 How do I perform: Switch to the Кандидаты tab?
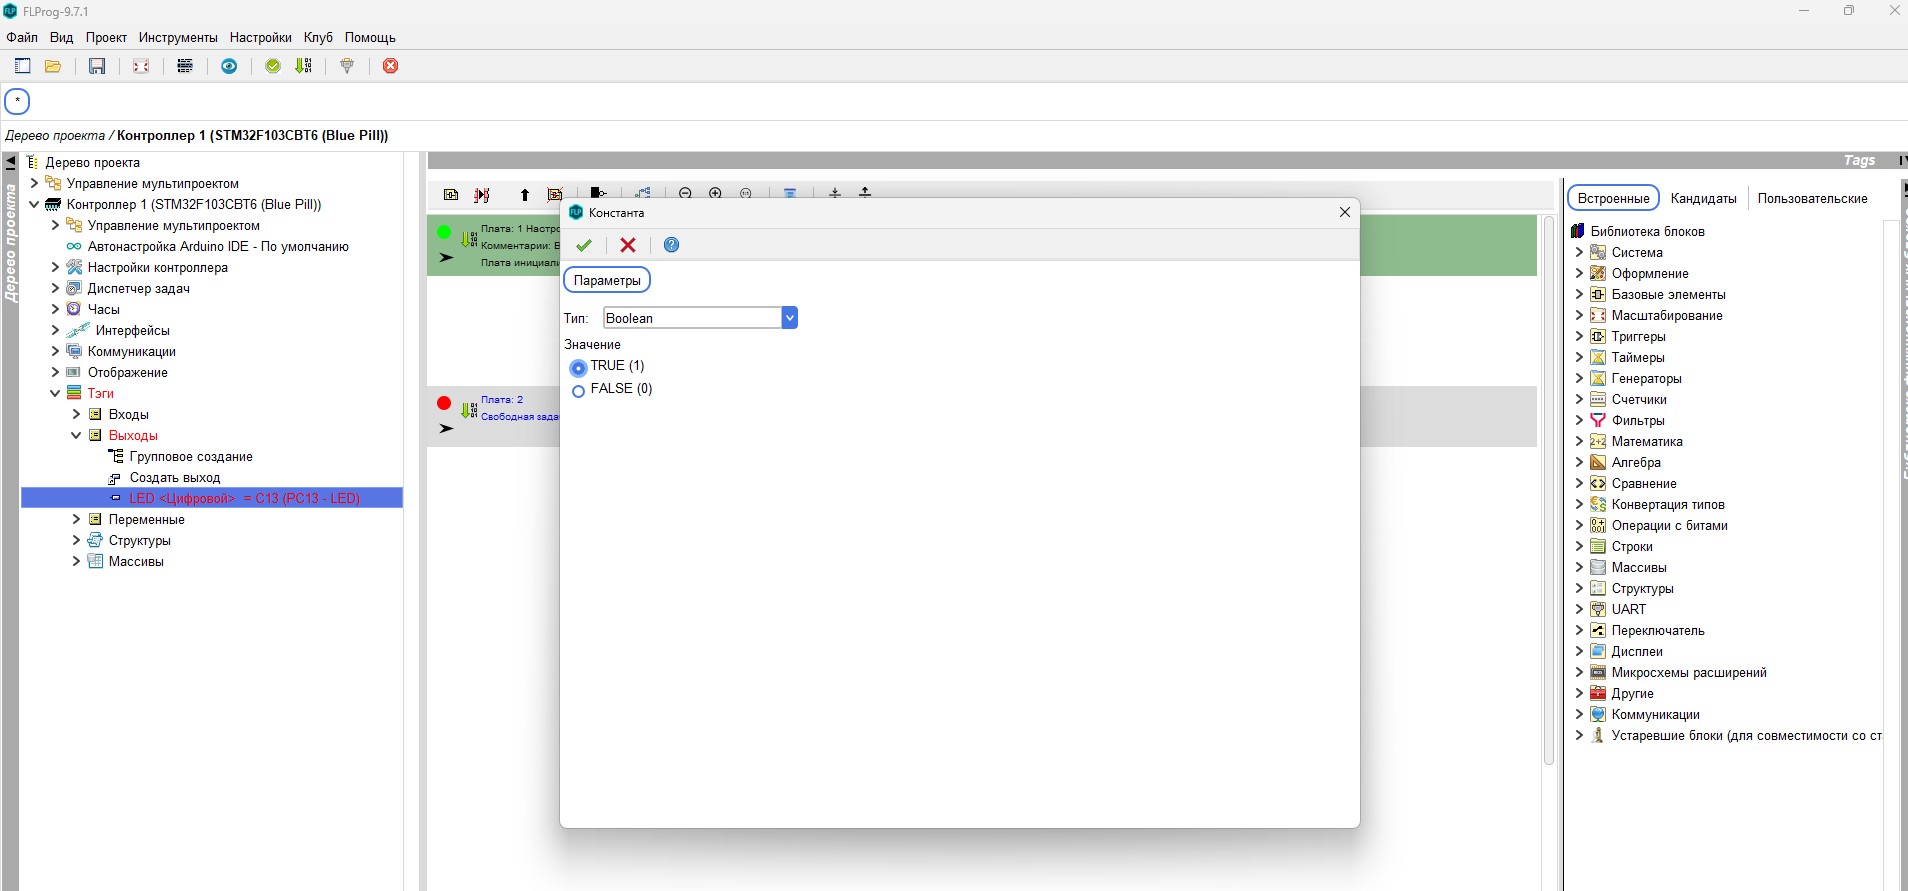[x=1703, y=198]
